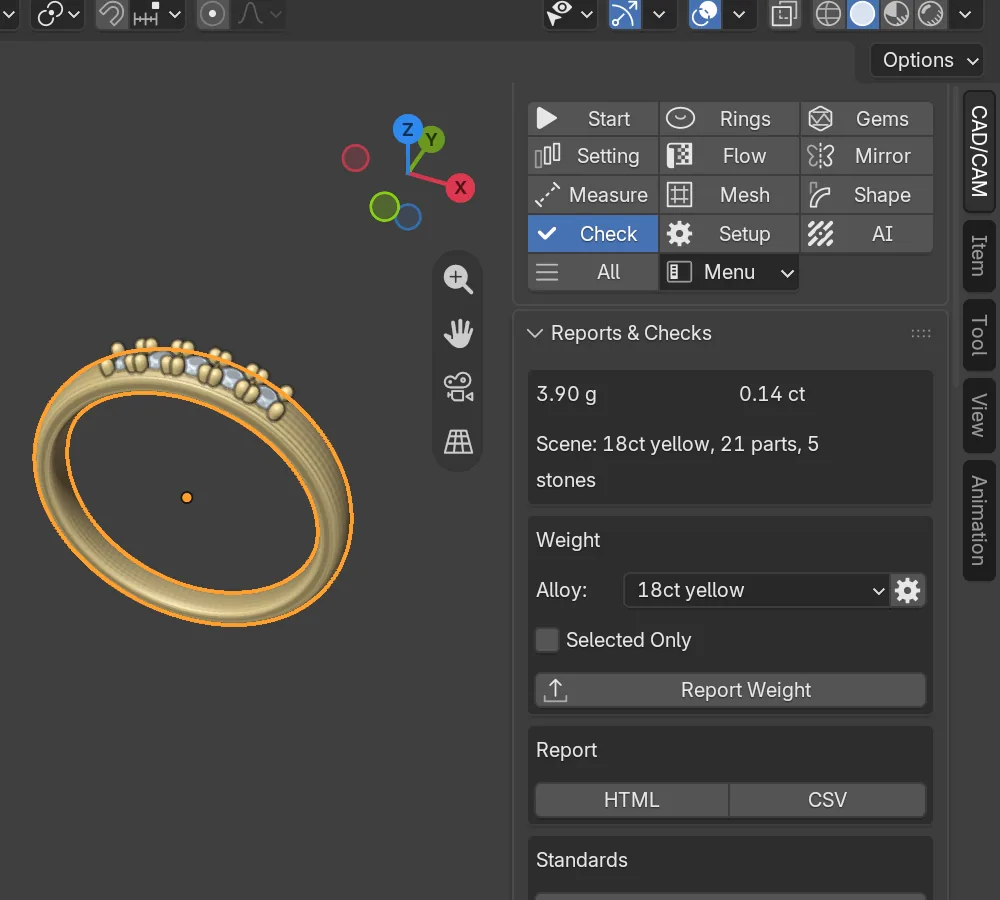Click the ring's orange origin dot
Screen dimensions: 1000x900
[x=186, y=498]
